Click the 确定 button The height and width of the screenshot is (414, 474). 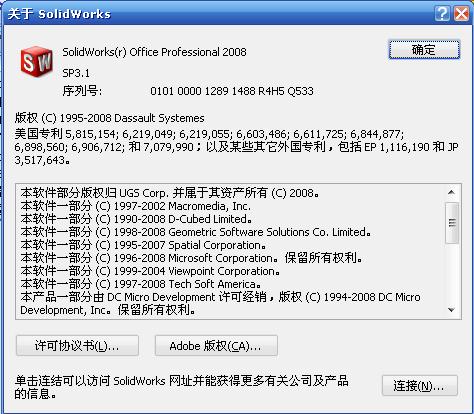(x=424, y=50)
